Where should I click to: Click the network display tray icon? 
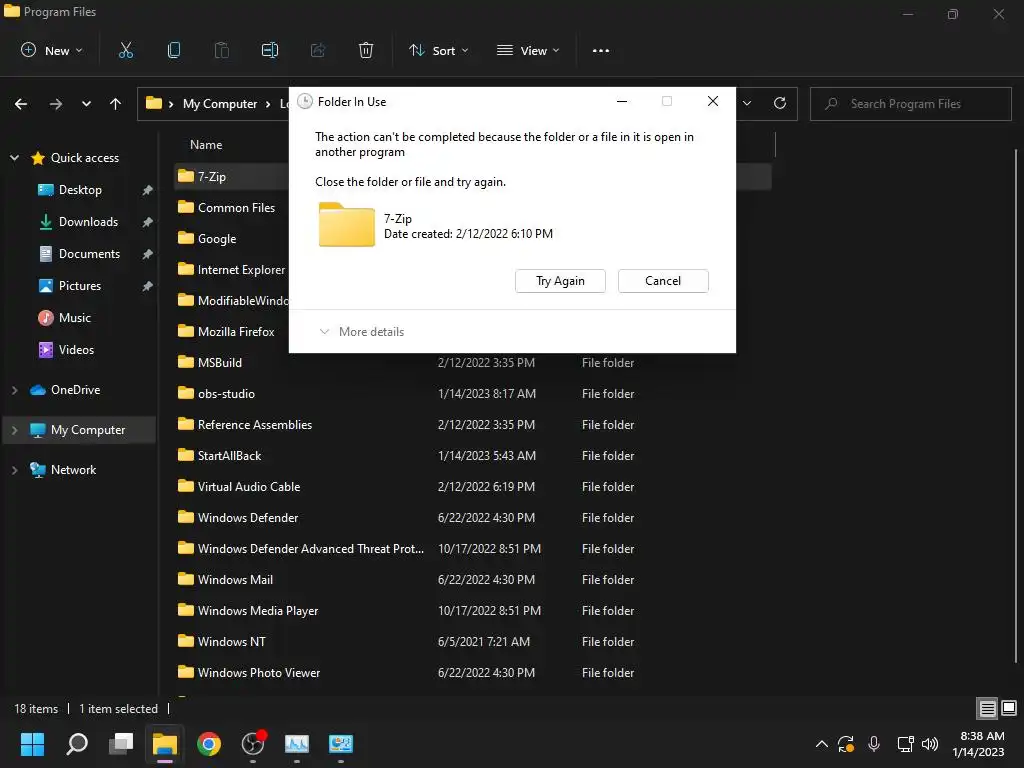(x=905, y=743)
